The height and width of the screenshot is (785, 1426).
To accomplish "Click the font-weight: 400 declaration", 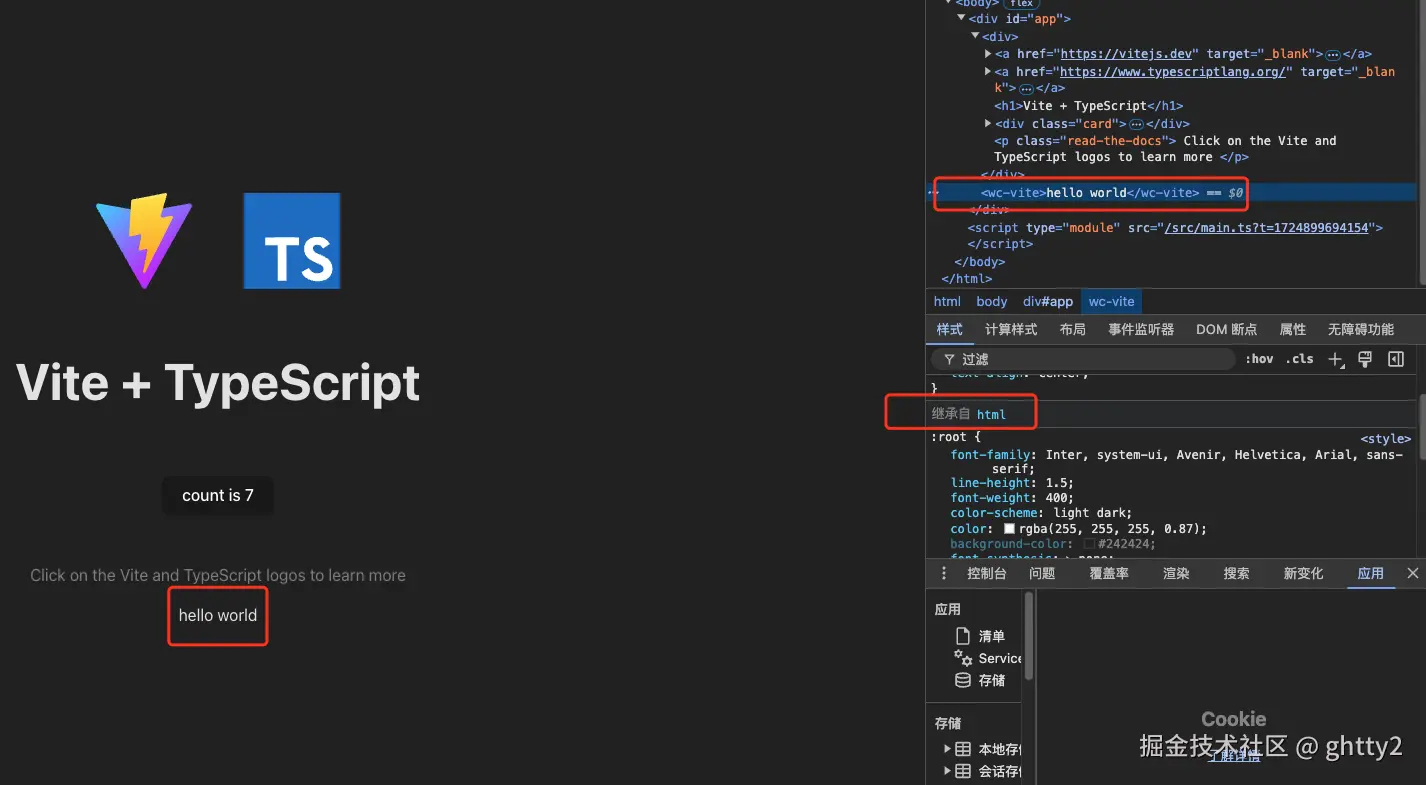I will pyautogui.click(x=1012, y=498).
